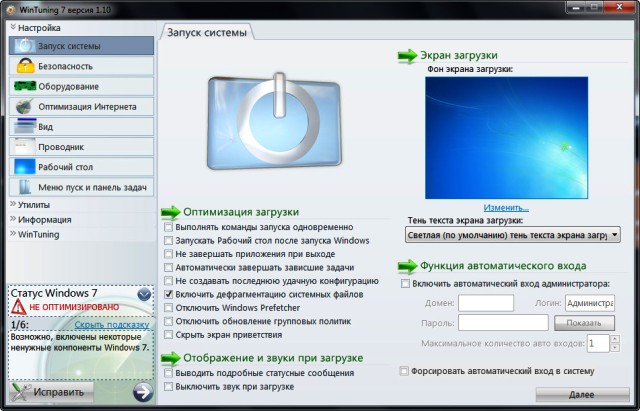Open the Оборудование settings page

[81, 86]
